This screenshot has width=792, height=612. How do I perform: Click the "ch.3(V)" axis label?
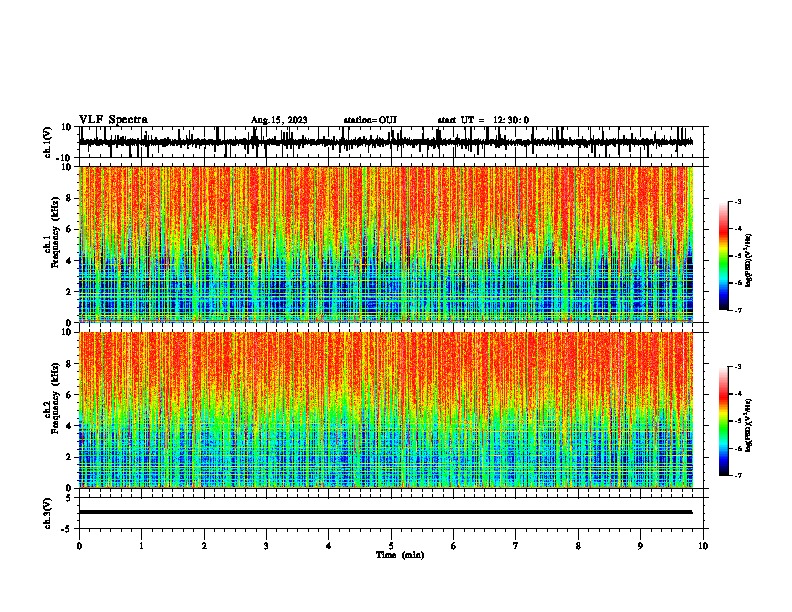click(48, 513)
